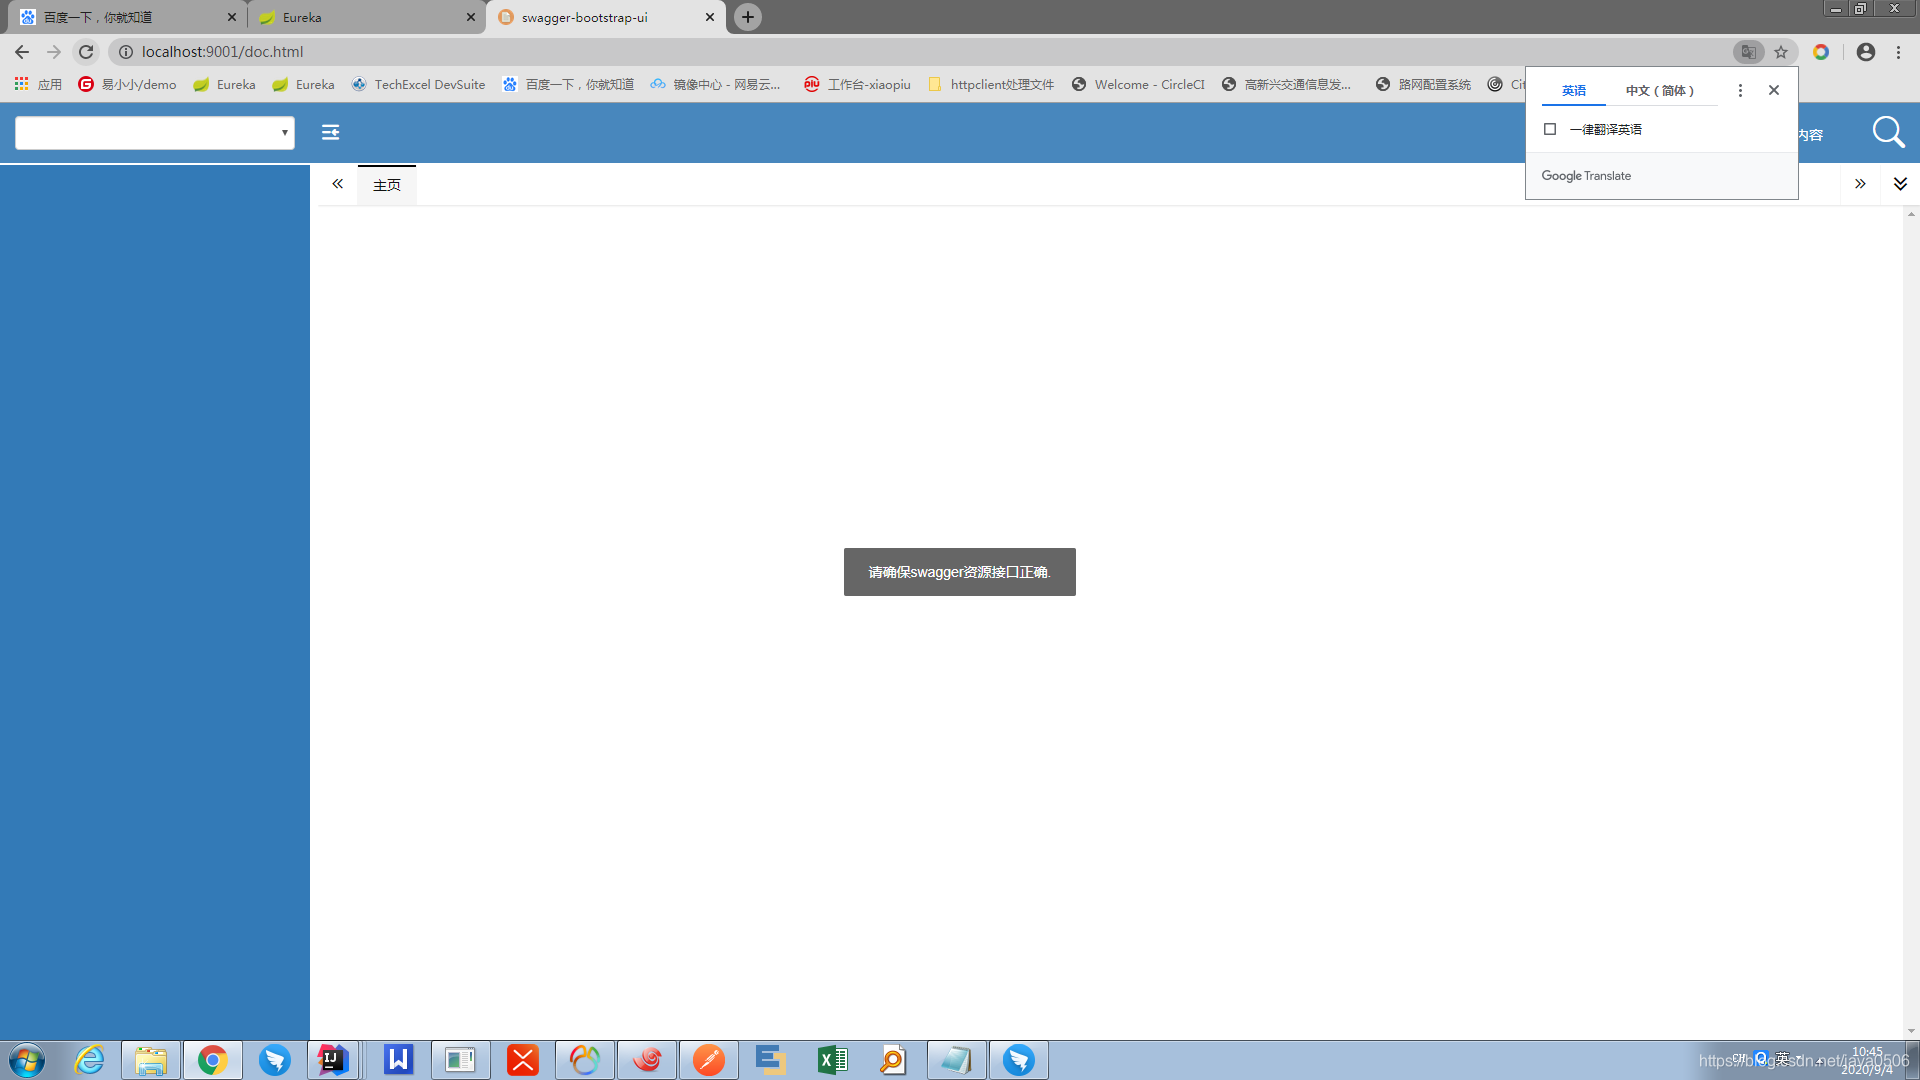Image resolution: width=1920 pixels, height=1080 pixels.
Task: Bookmark this page with star icon
Action: [x=1781, y=52]
